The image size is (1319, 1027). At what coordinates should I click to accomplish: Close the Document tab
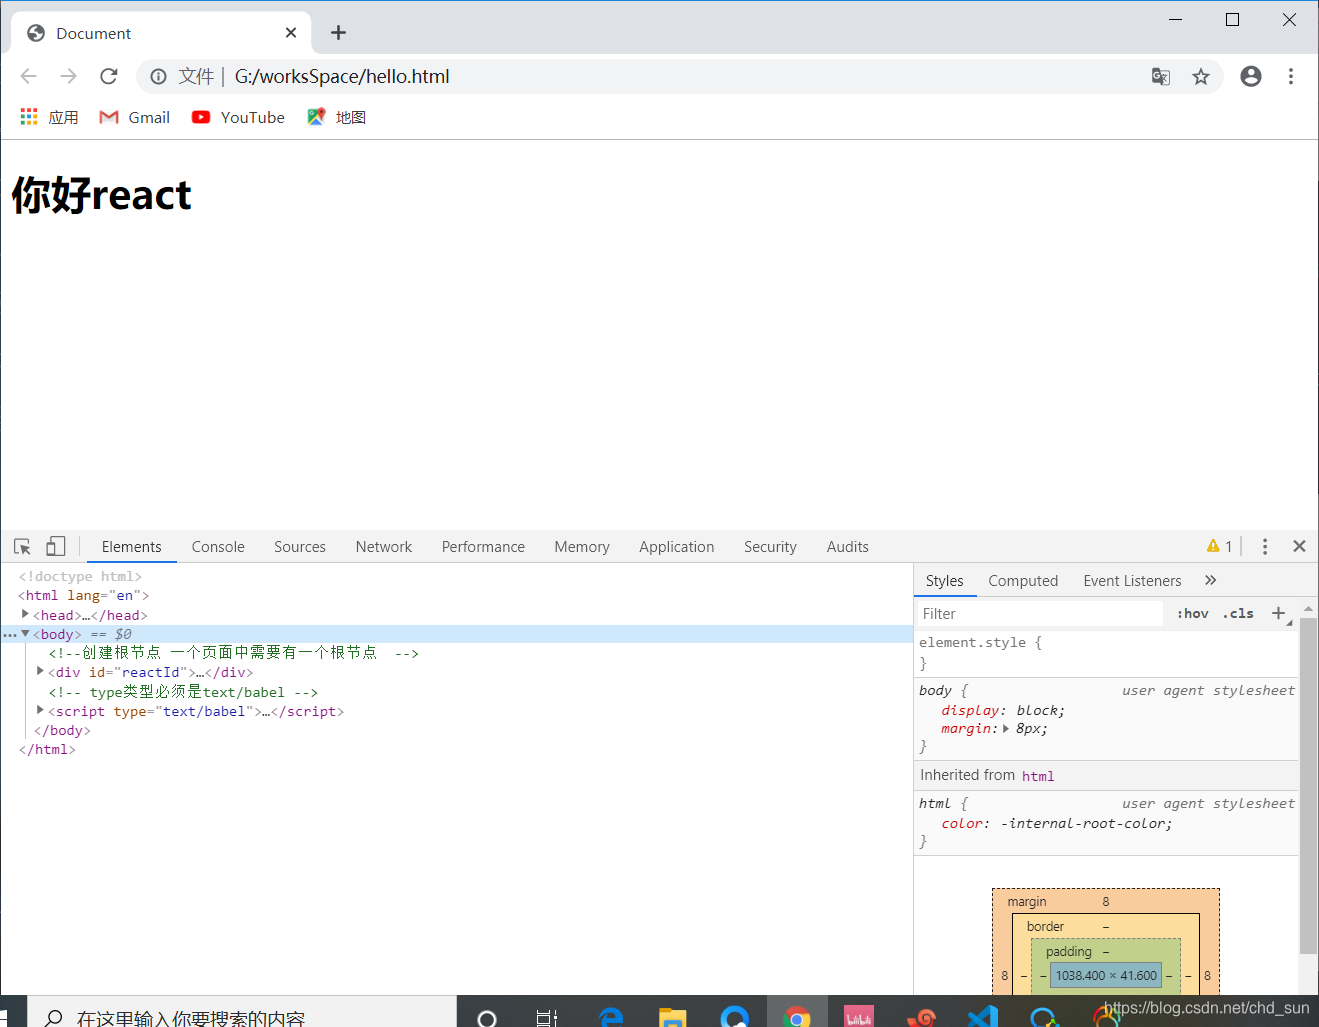pos(291,33)
